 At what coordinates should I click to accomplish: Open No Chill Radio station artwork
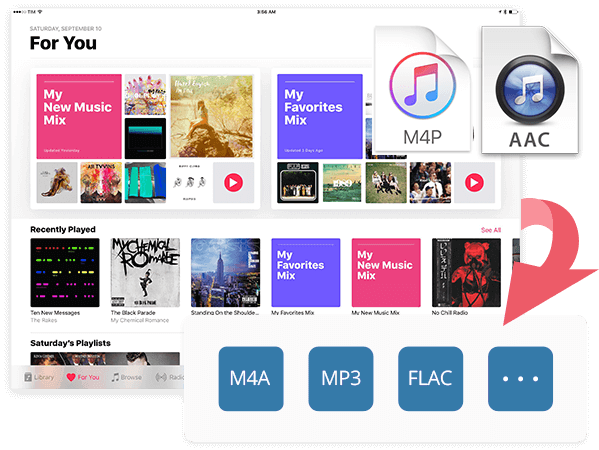466,272
